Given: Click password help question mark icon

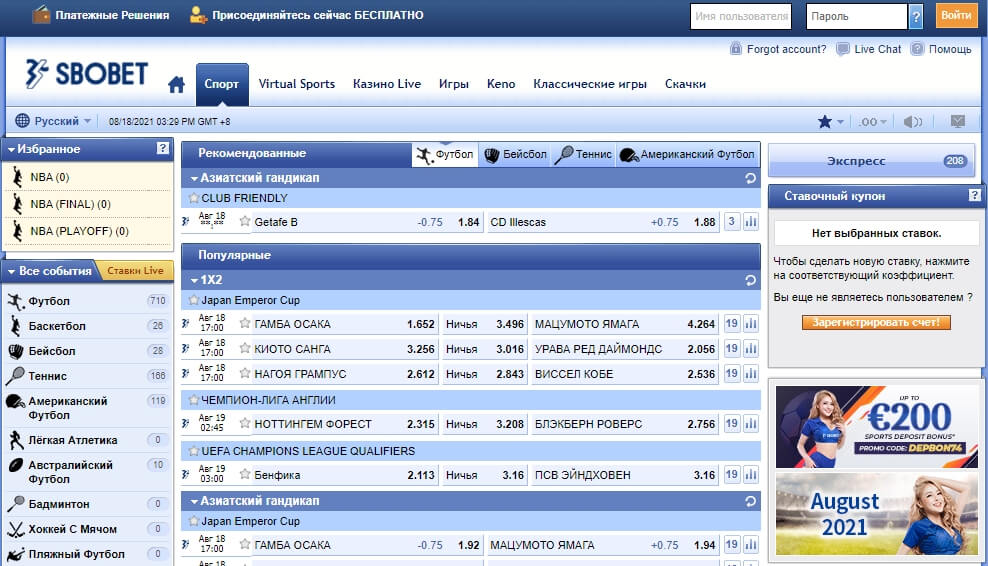Looking at the screenshot, I should coord(916,16).
